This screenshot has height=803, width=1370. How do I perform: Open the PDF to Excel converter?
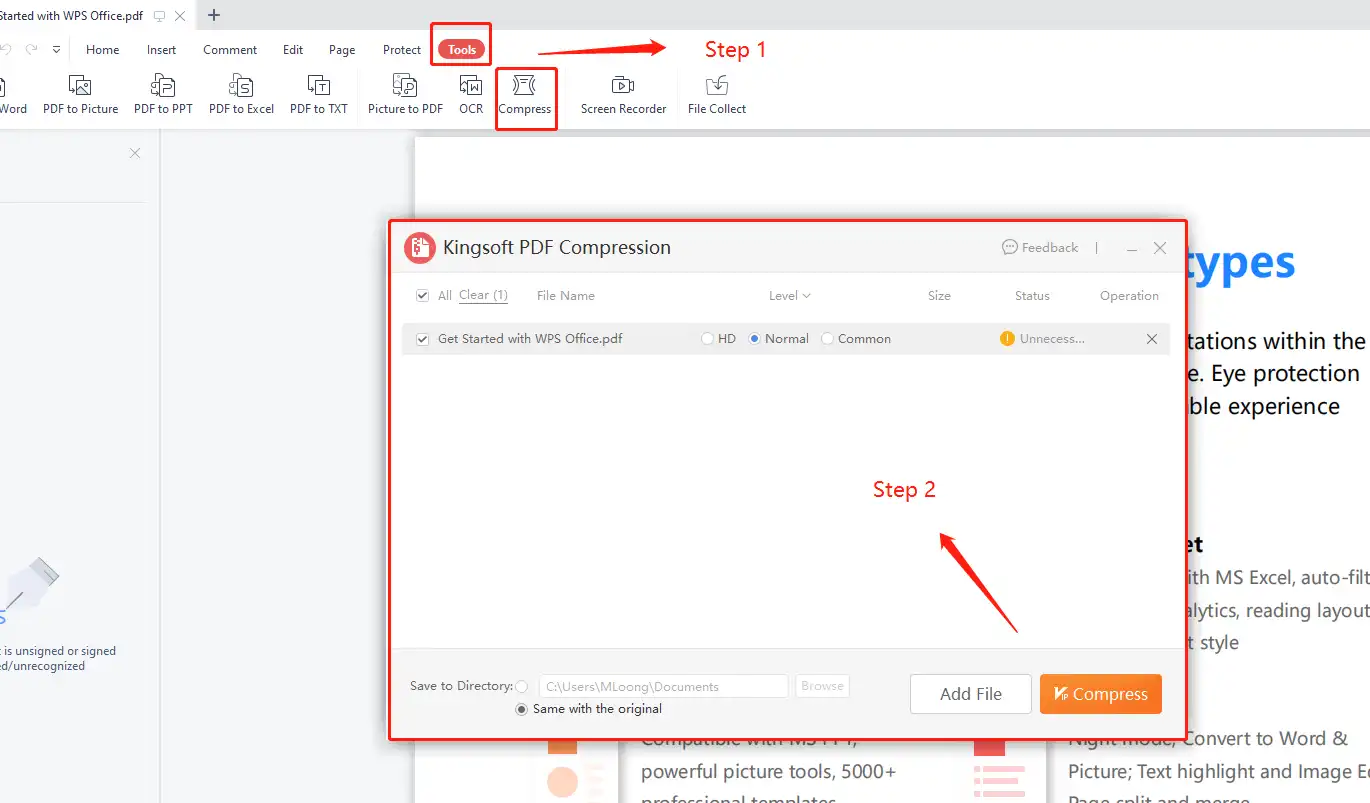click(241, 95)
